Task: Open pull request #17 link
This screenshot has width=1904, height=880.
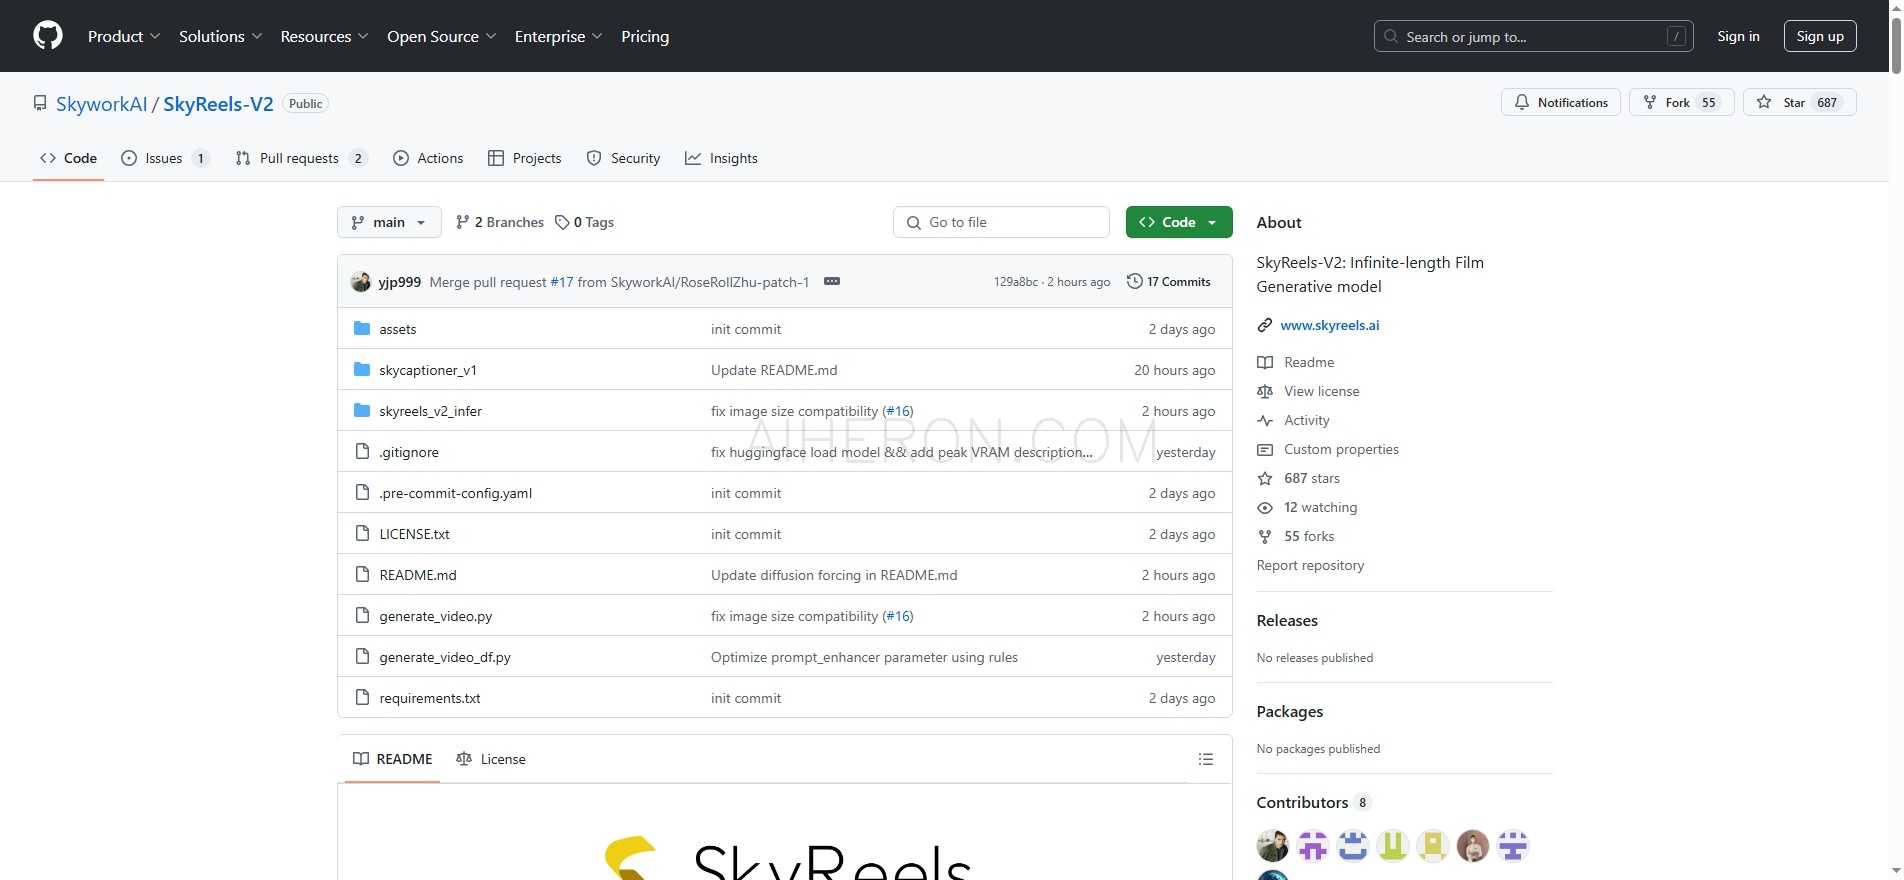Action: click(x=561, y=282)
